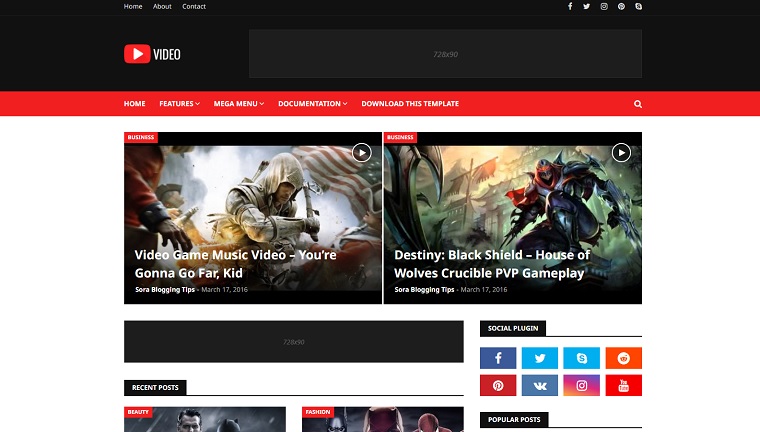
Task: Open the post title Video Game Music Video
Action: tap(236, 264)
